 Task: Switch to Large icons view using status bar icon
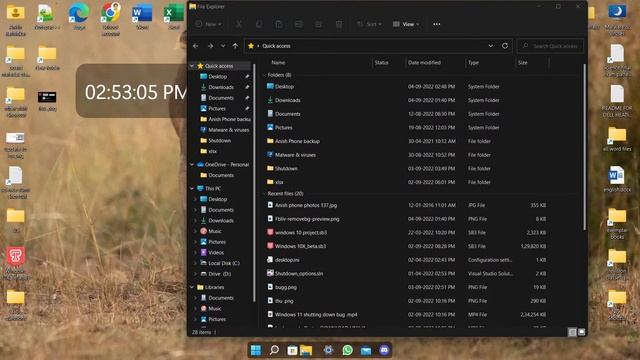[582, 332]
